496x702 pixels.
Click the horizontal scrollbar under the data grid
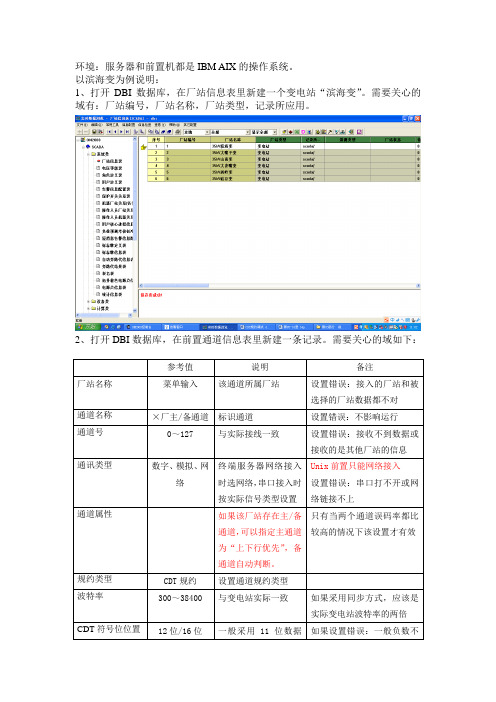tap(280, 286)
